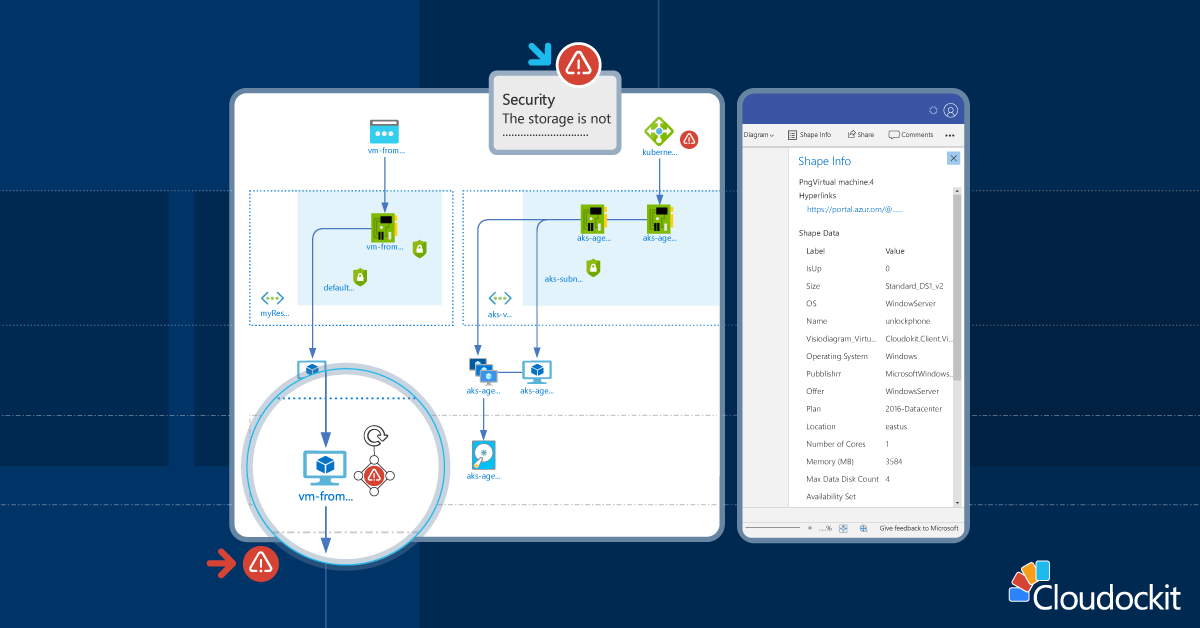Select the small VM icon above the magnifier
1200x628 pixels.
(312, 369)
